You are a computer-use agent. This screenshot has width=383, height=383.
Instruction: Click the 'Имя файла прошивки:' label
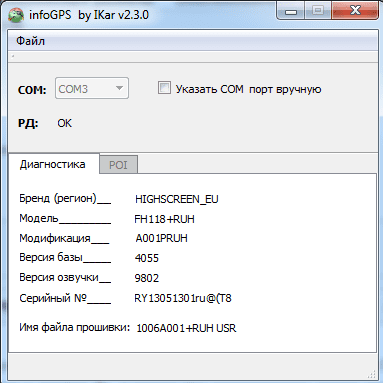[x=74, y=327]
